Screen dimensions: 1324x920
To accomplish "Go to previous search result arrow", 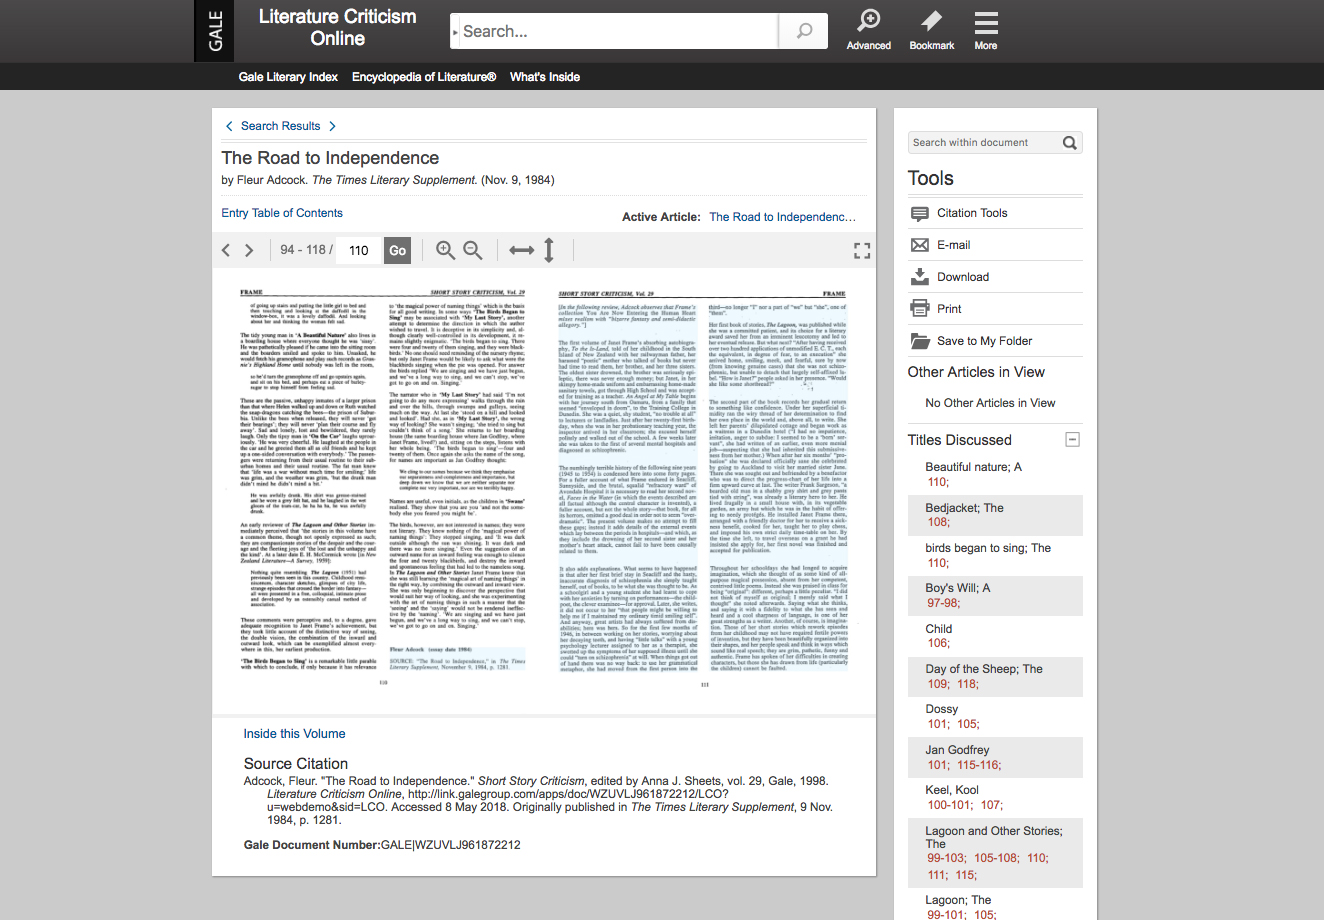I will click(229, 126).
